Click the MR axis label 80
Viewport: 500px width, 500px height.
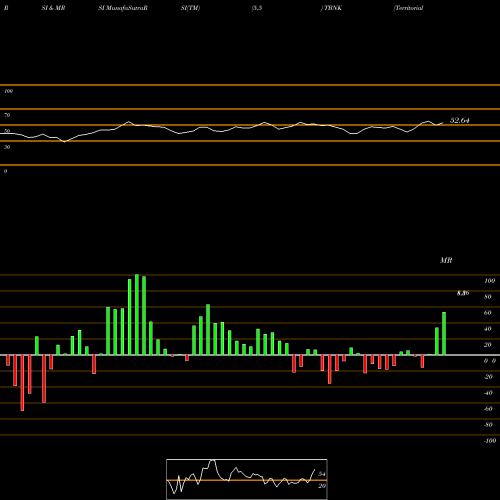point(488,297)
